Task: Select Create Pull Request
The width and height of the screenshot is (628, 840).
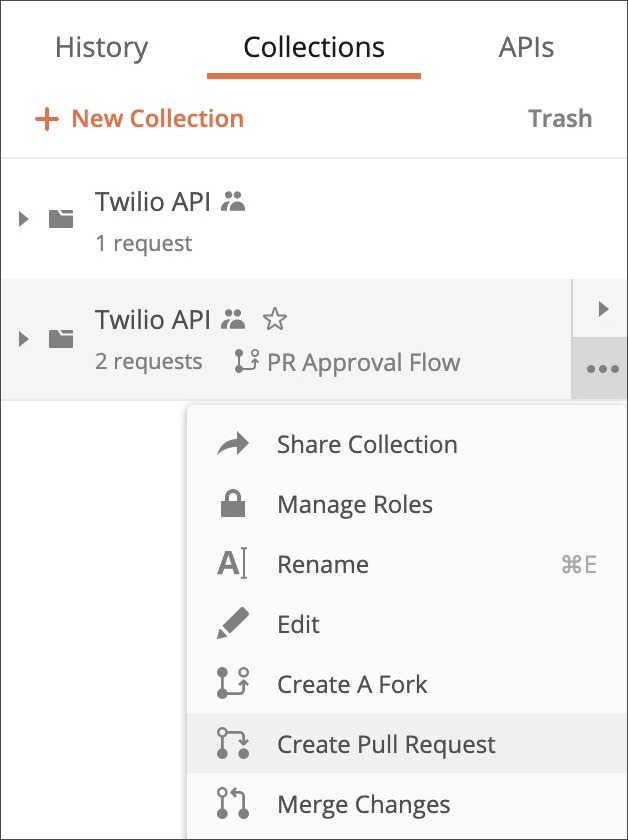Action: click(407, 745)
